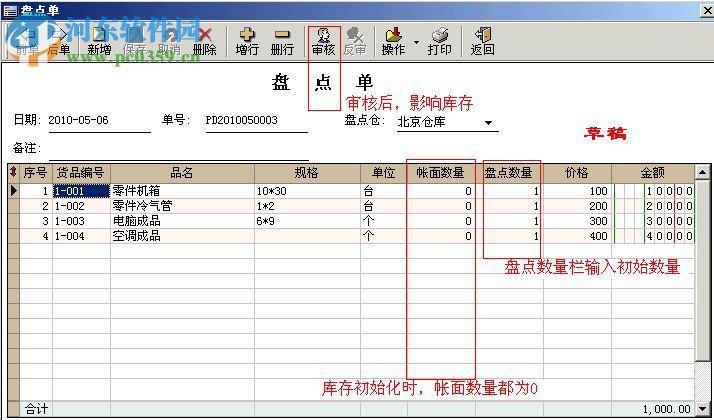
Task: Click 帐面数量 cell for 空调成品 row
Action: (x=440, y=236)
